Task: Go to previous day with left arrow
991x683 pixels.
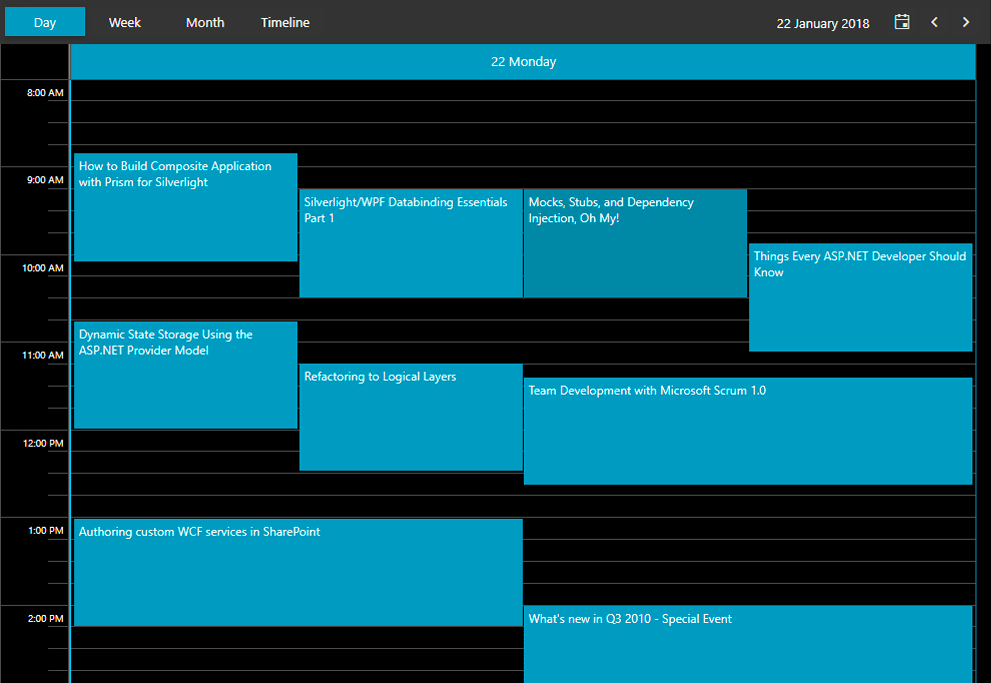Action: 934,22
